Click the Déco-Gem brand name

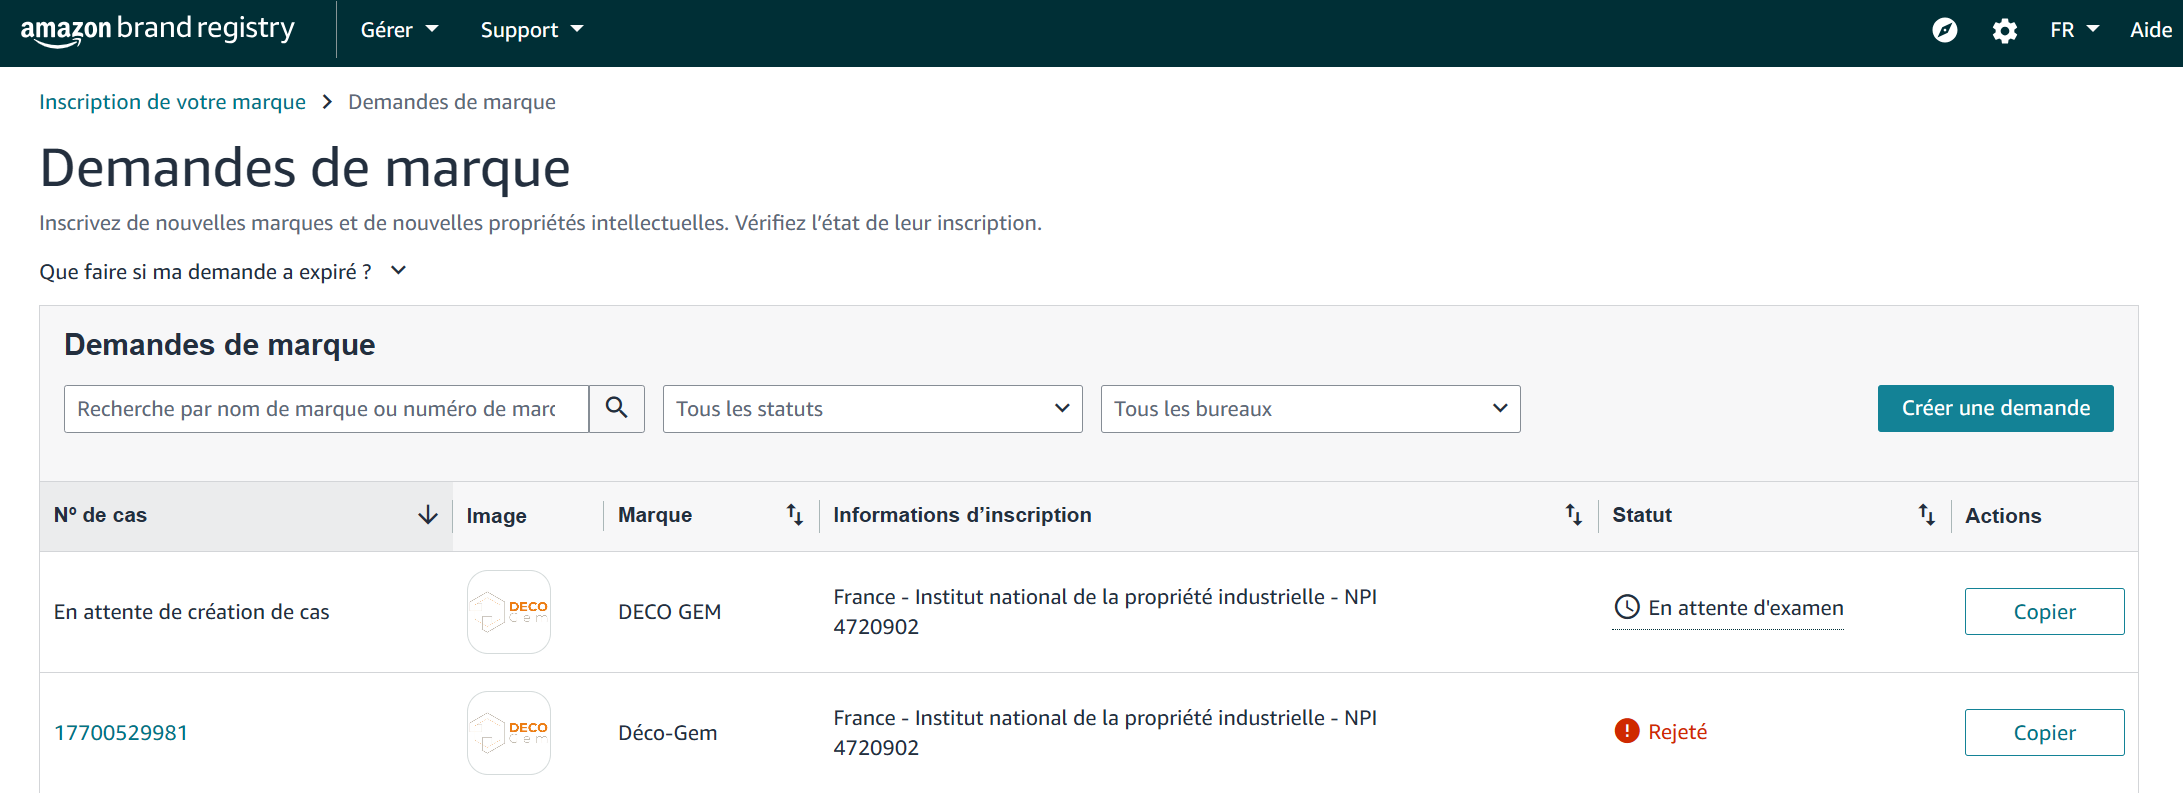pos(667,733)
